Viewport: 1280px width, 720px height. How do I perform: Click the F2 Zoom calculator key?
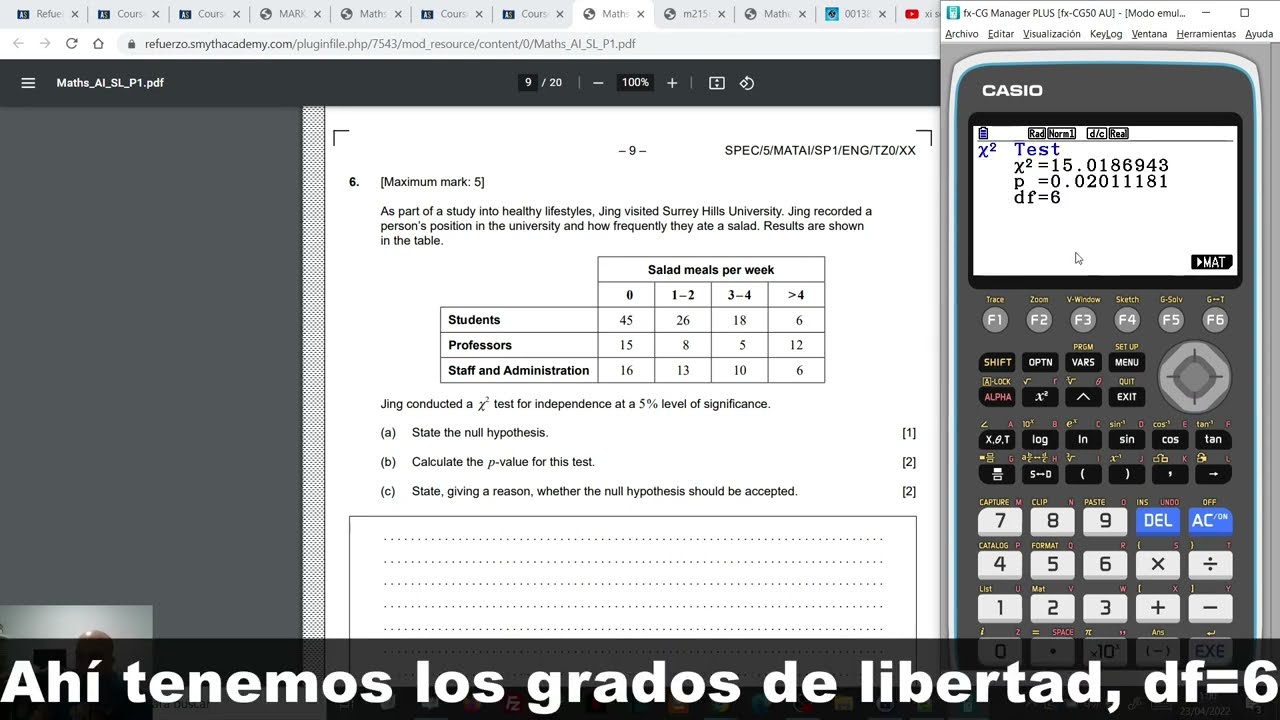[x=1039, y=320]
